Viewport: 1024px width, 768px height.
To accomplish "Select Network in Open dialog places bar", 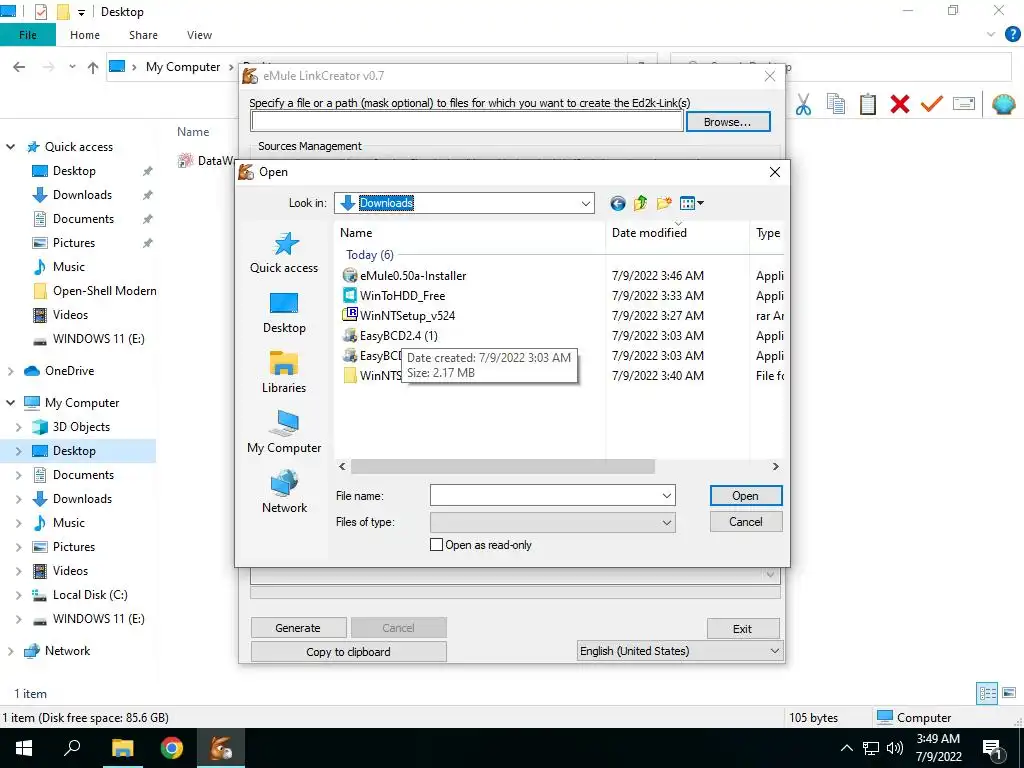I will click(284, 492).
